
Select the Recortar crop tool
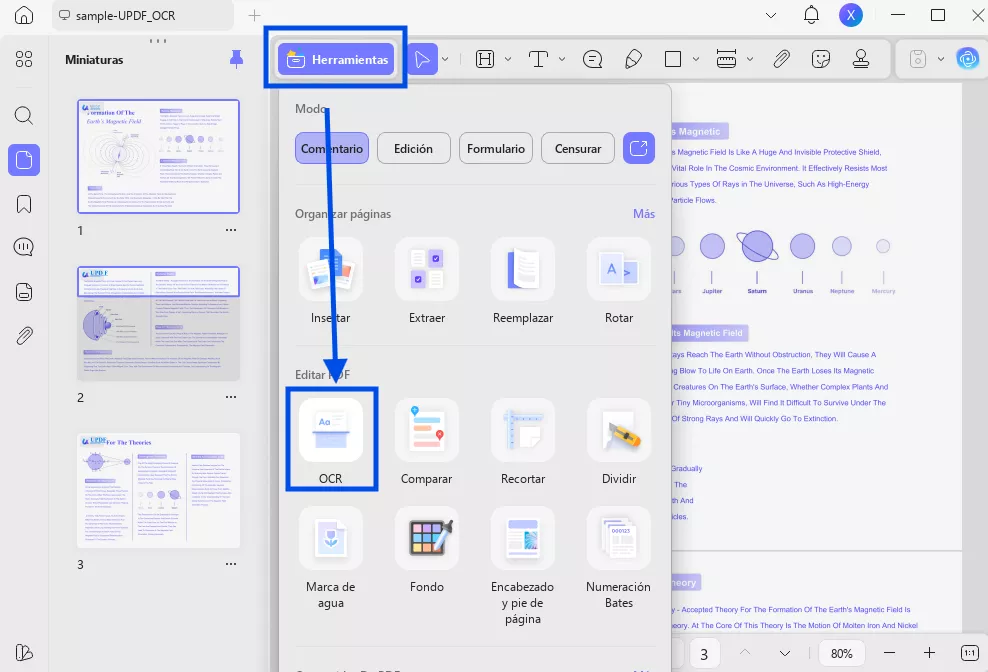pos(523,440)
